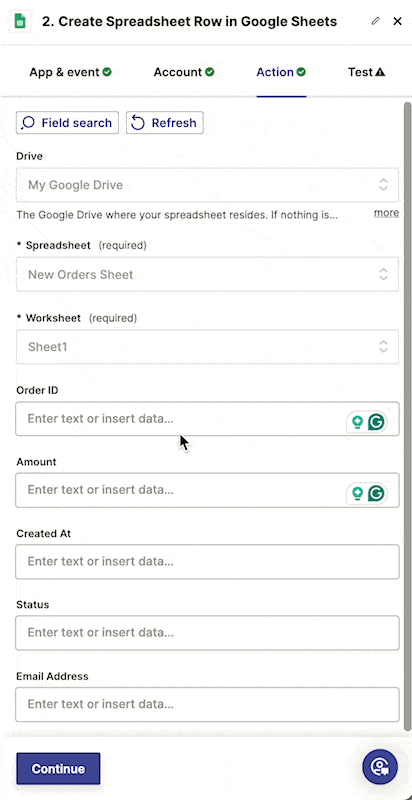Click the green check icon on Account tab
412x800 pixels.
(x=210, y=72)
